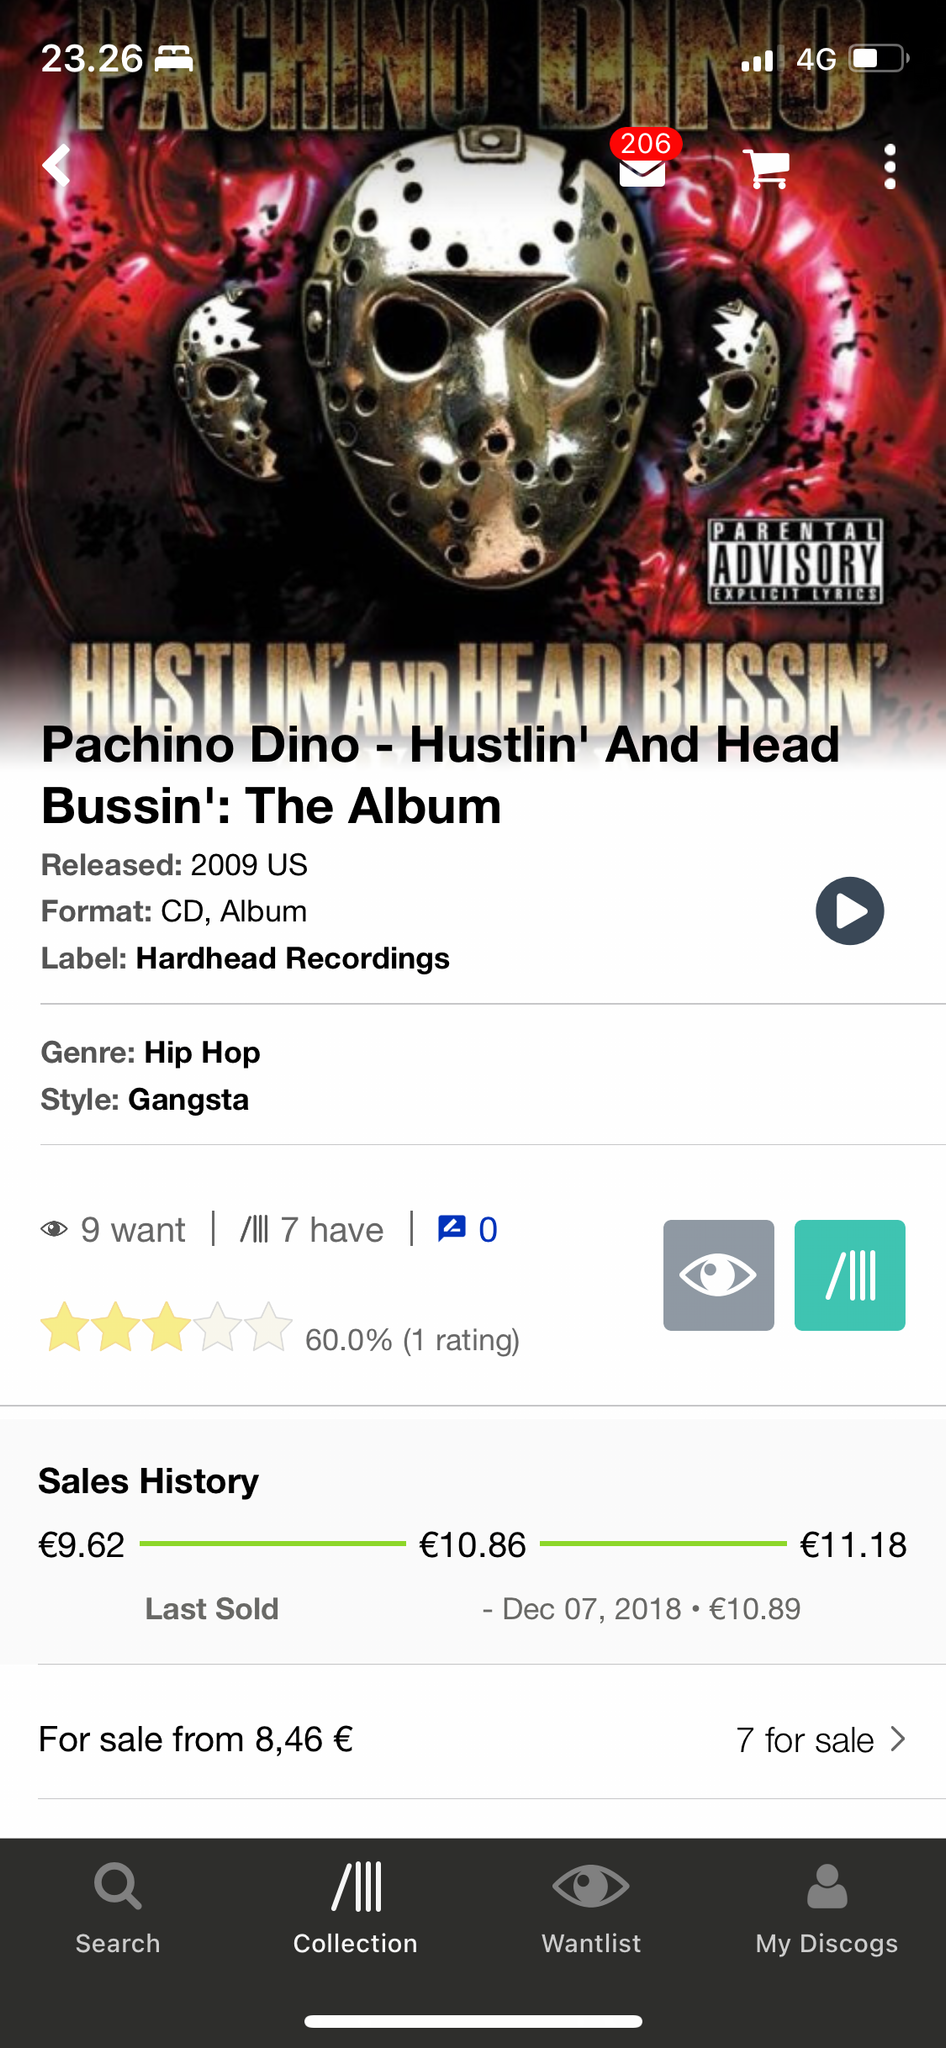Tap the Hip Hop genre link

(202, 1052)
